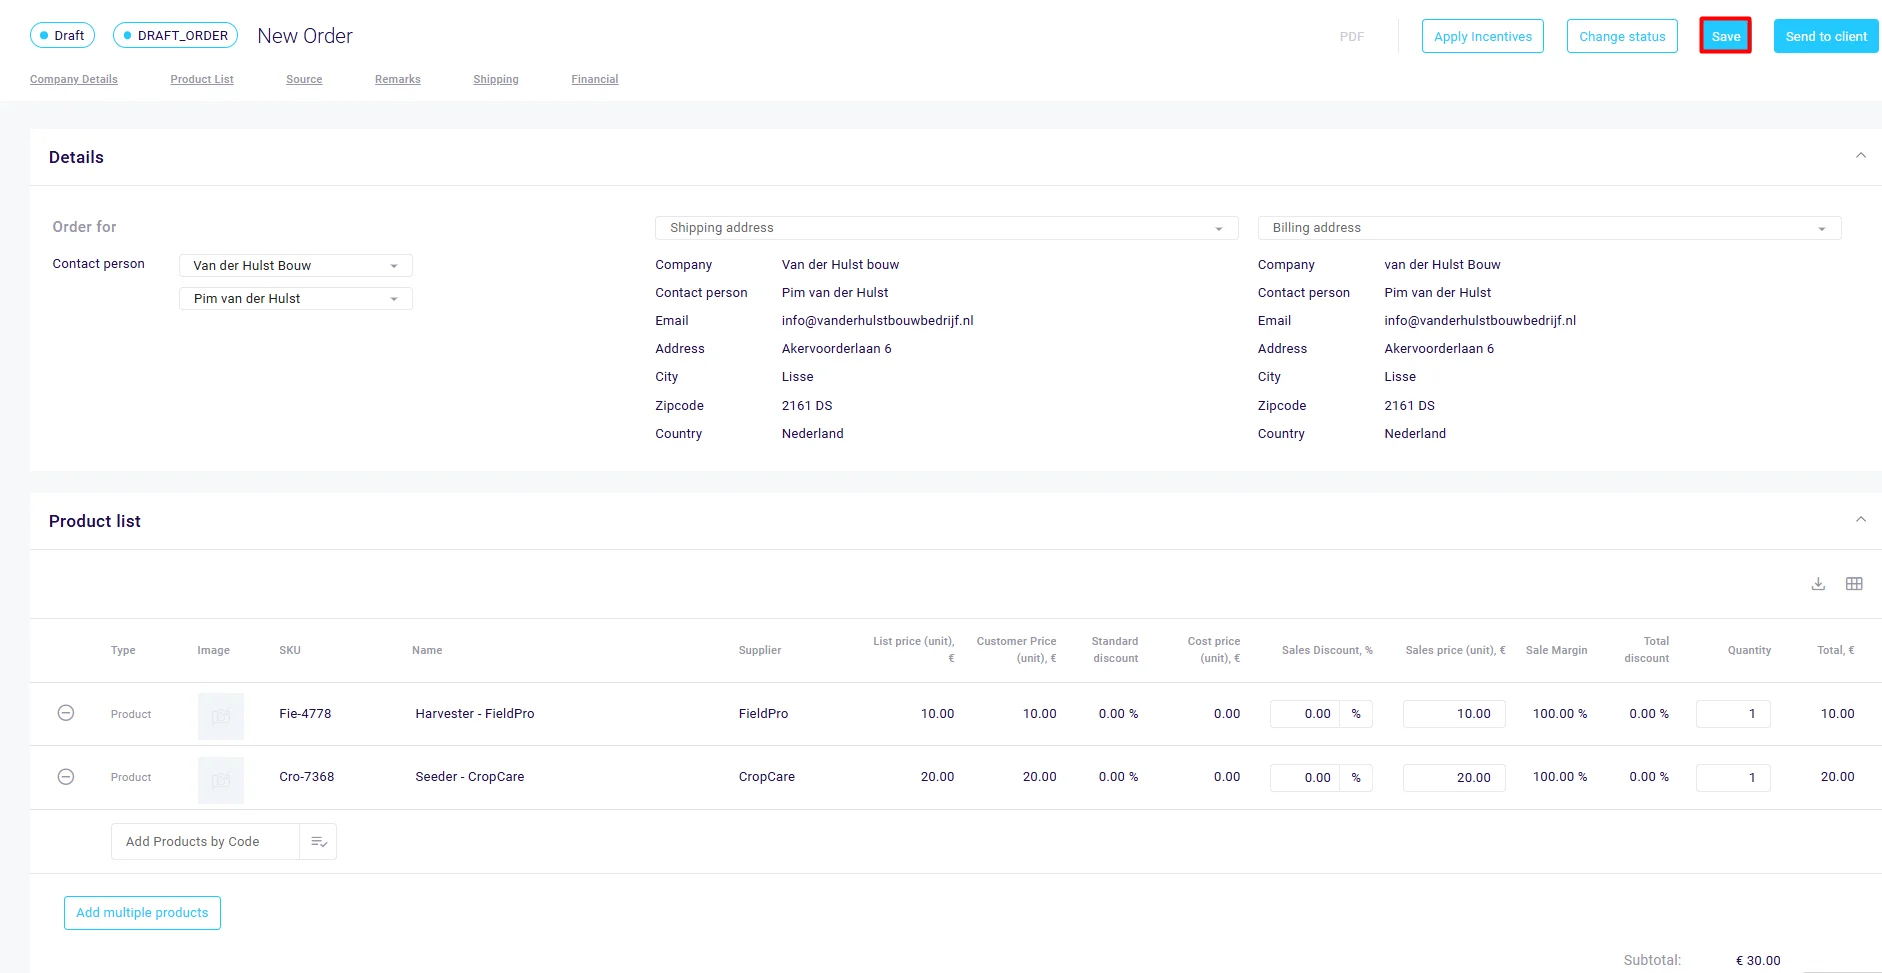Viewport: 1882px width, 973px height.
Task: Edit Harvester sales discount field
Action: 1305,714
